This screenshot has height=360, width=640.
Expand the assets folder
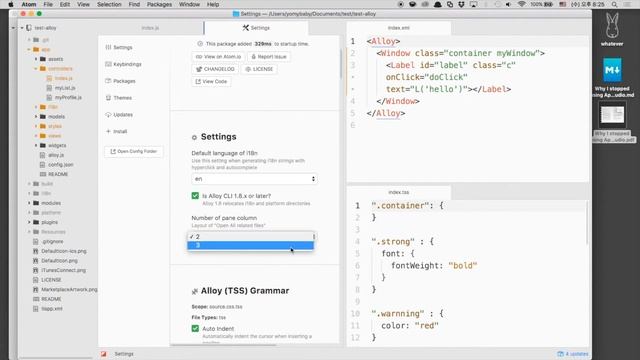pos(36,59)
